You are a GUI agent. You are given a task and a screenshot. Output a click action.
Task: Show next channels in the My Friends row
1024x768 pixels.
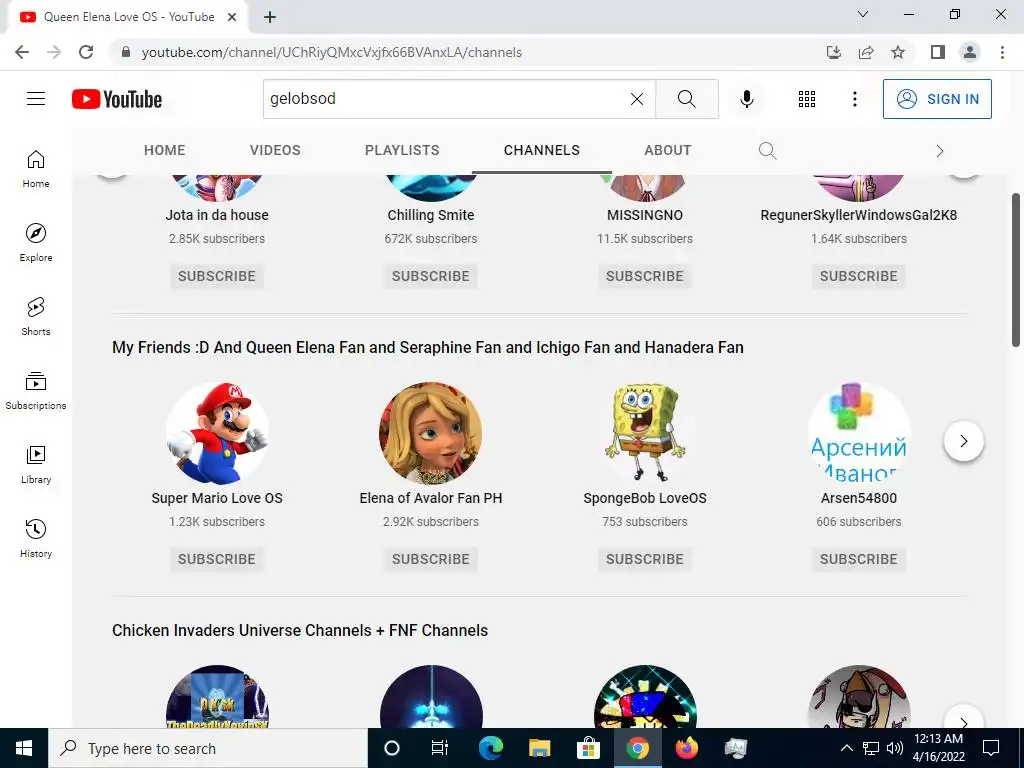(x=964, y=441)
